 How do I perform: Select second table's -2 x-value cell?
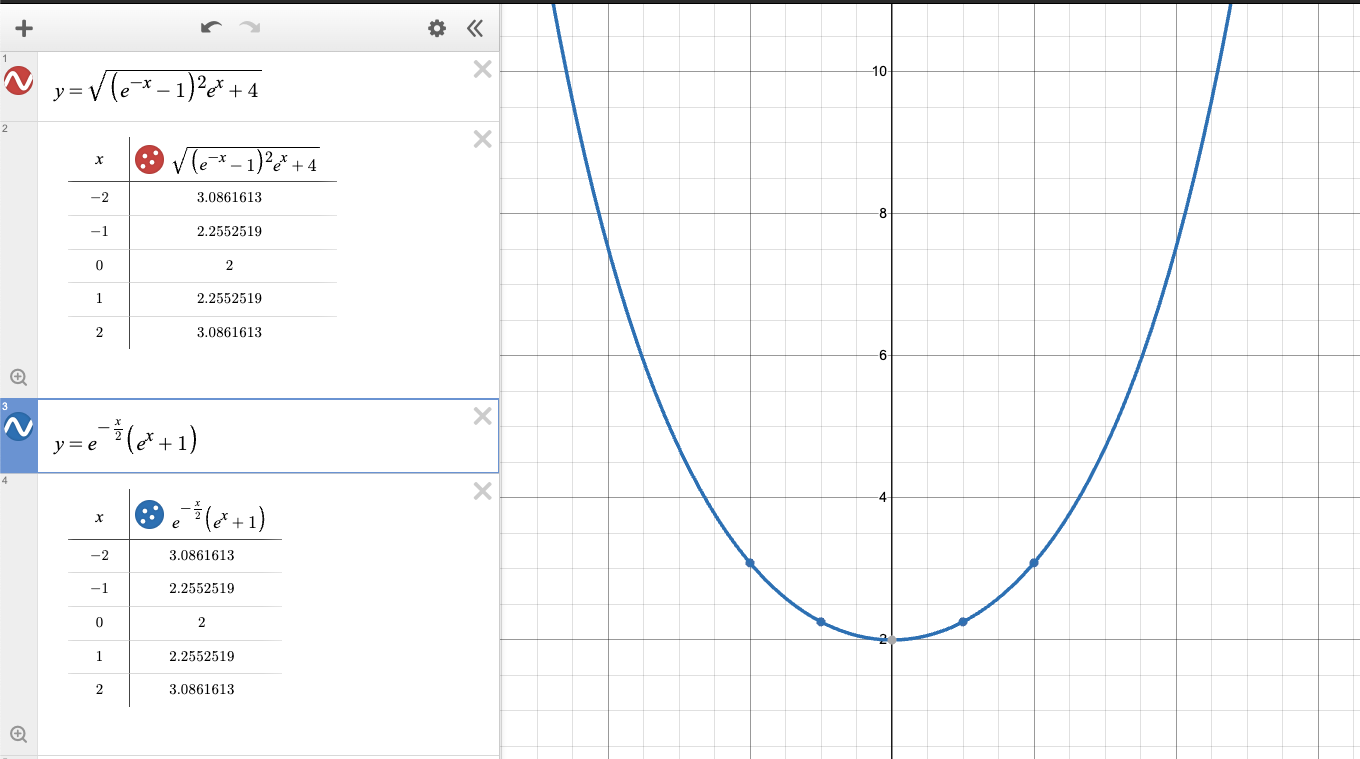click(99, 555)
